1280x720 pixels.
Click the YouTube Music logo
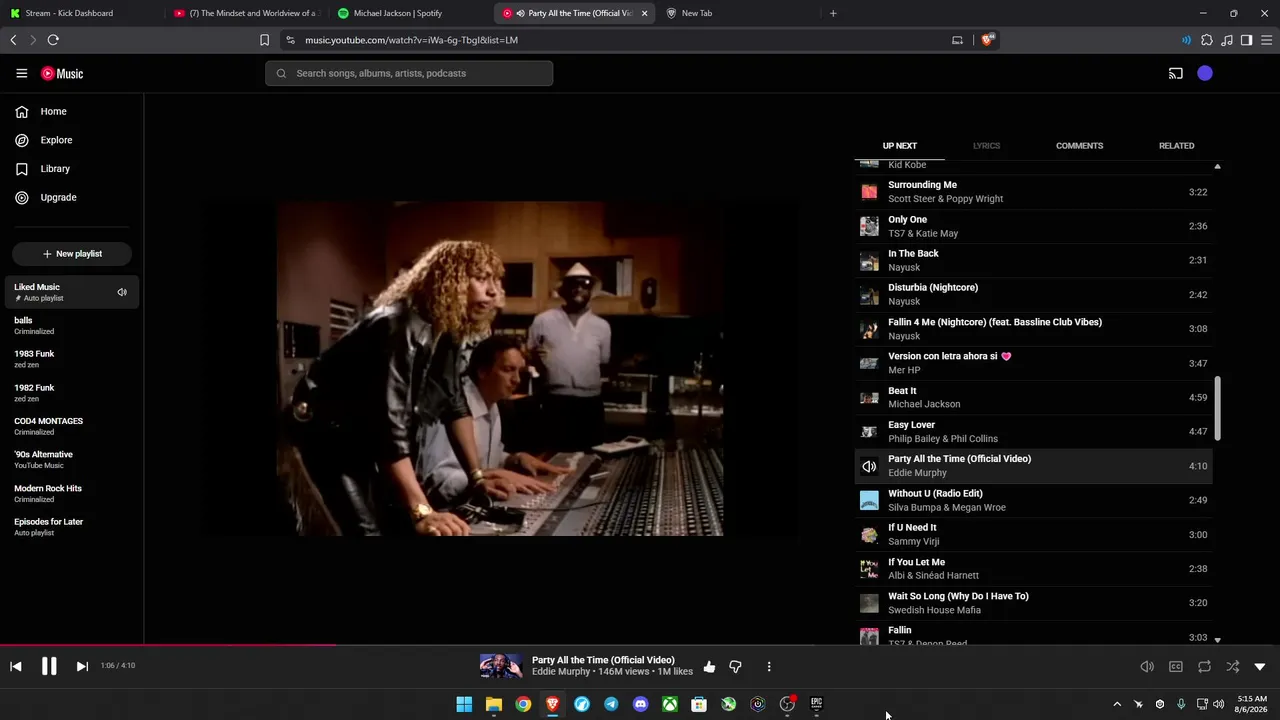click(x=62, y=73)
